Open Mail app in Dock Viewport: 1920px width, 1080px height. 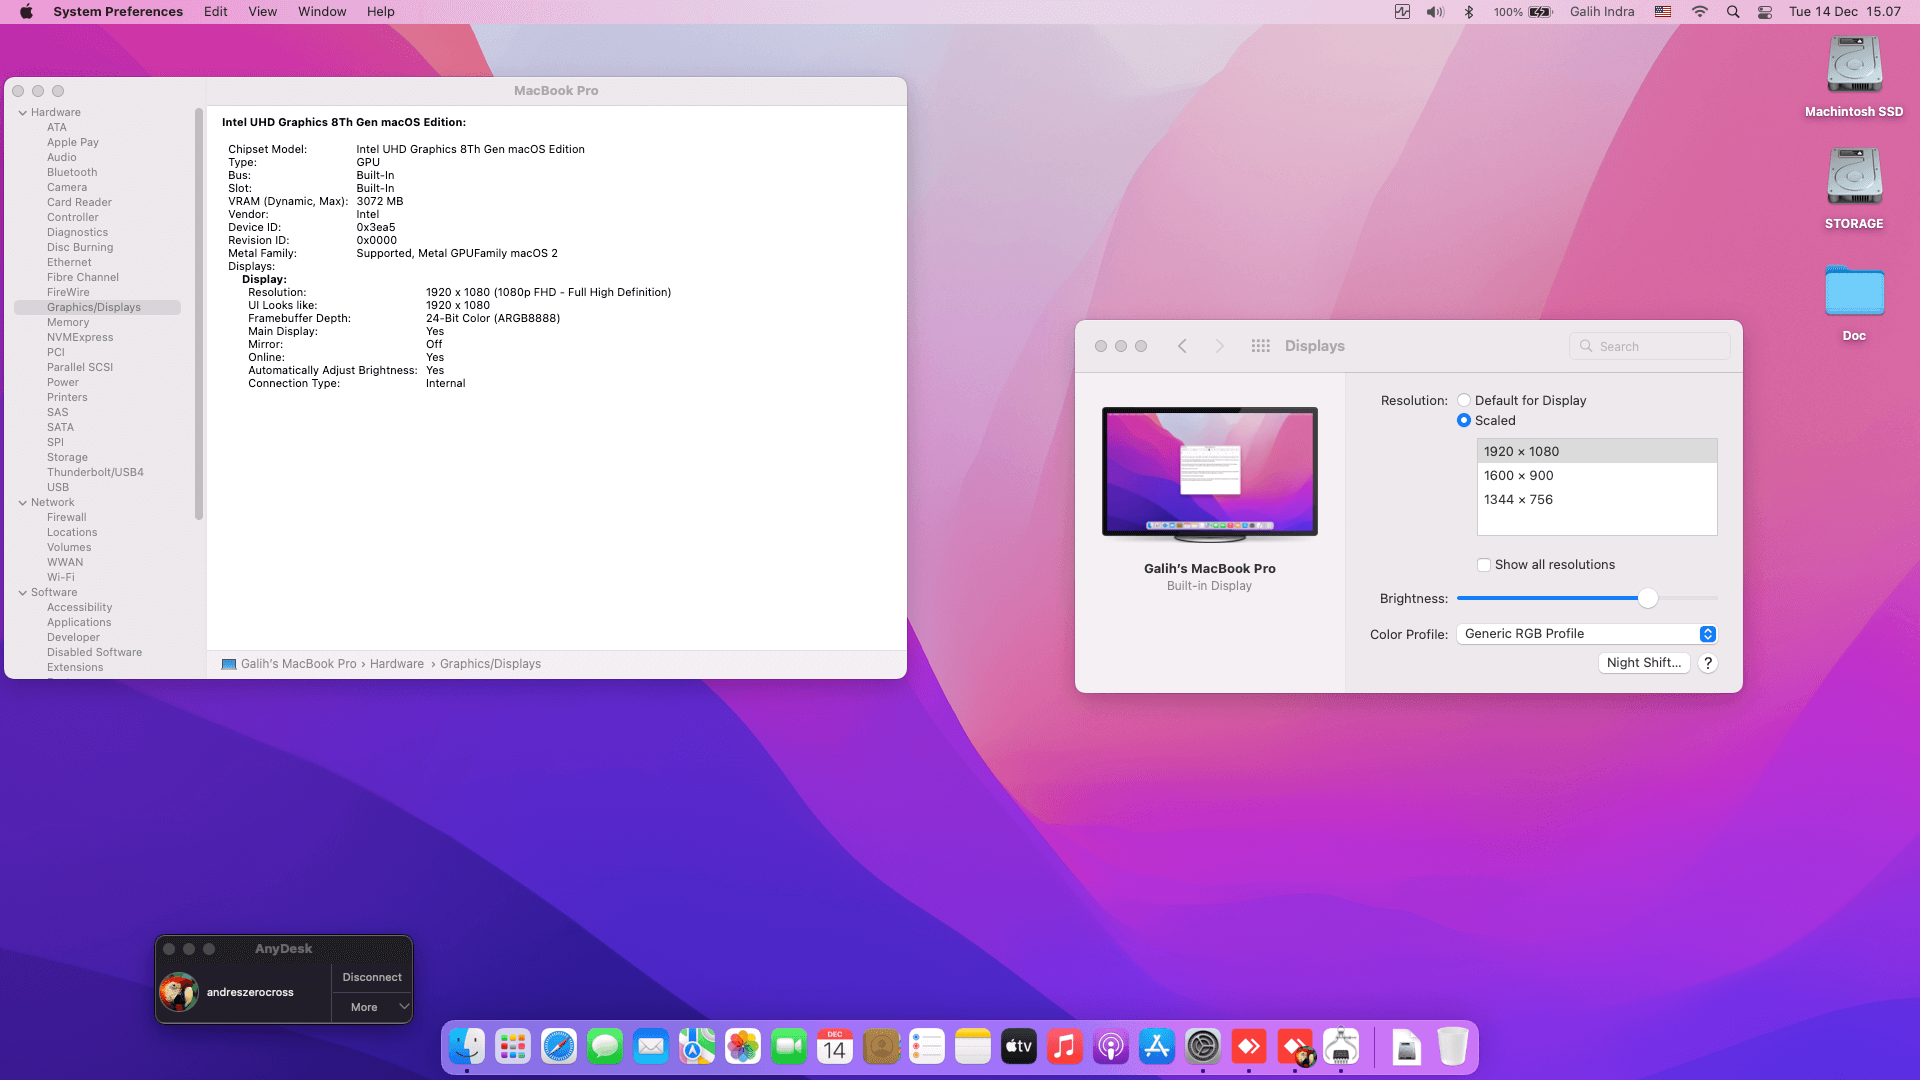coord(651,1047)
